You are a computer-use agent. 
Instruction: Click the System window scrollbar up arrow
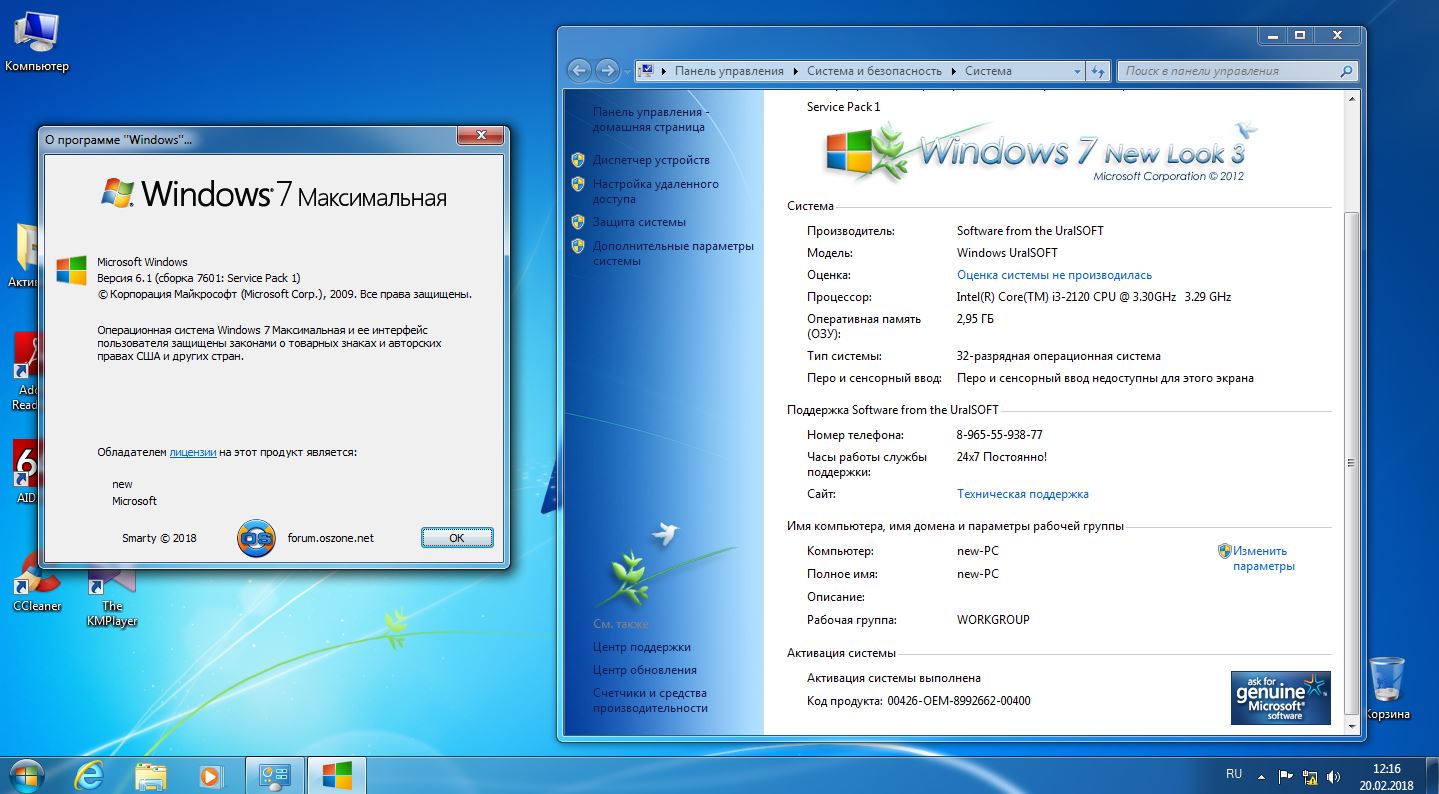click(1351, 99)
